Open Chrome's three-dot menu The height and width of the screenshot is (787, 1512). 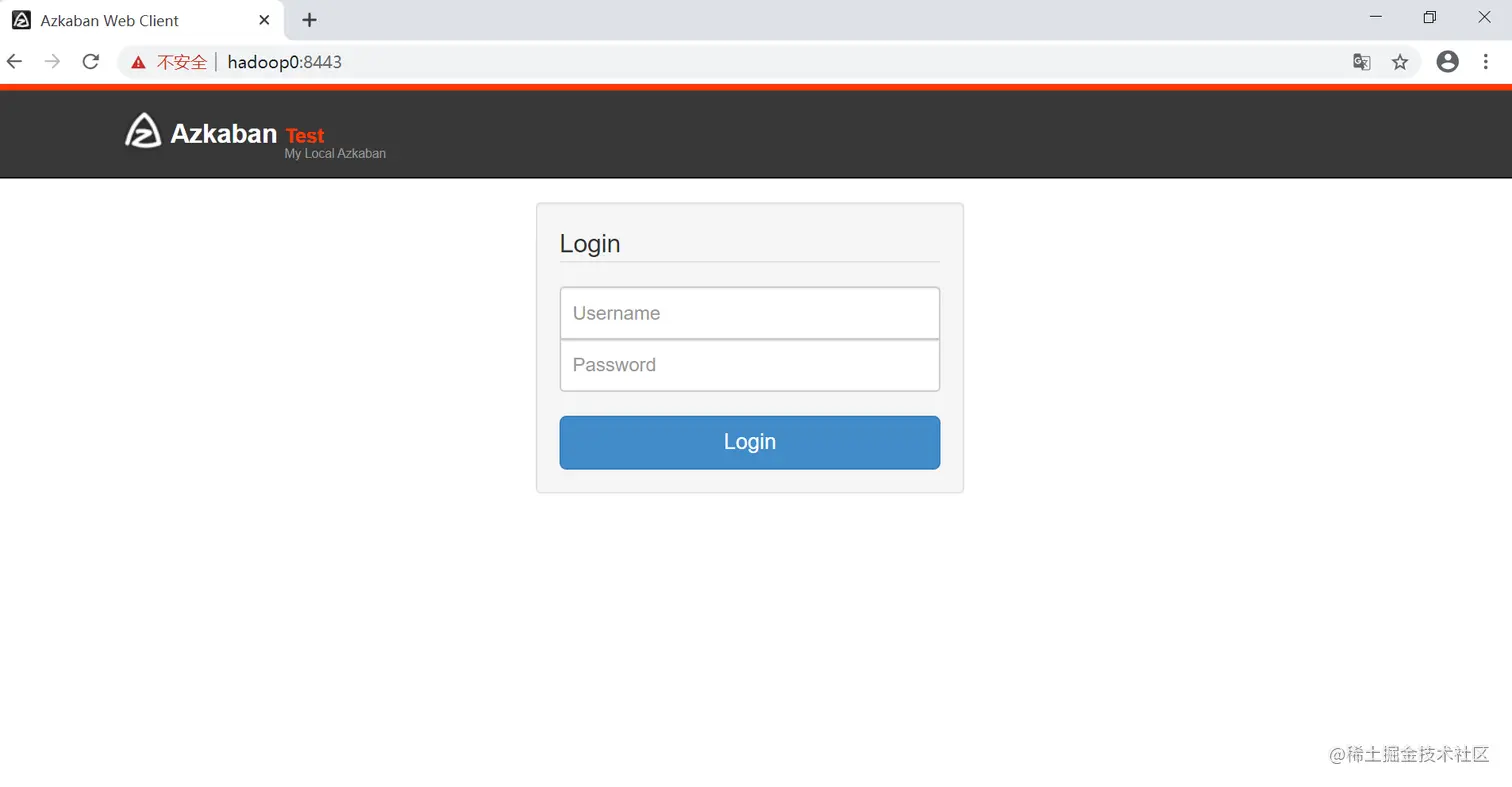point(1487,62)
